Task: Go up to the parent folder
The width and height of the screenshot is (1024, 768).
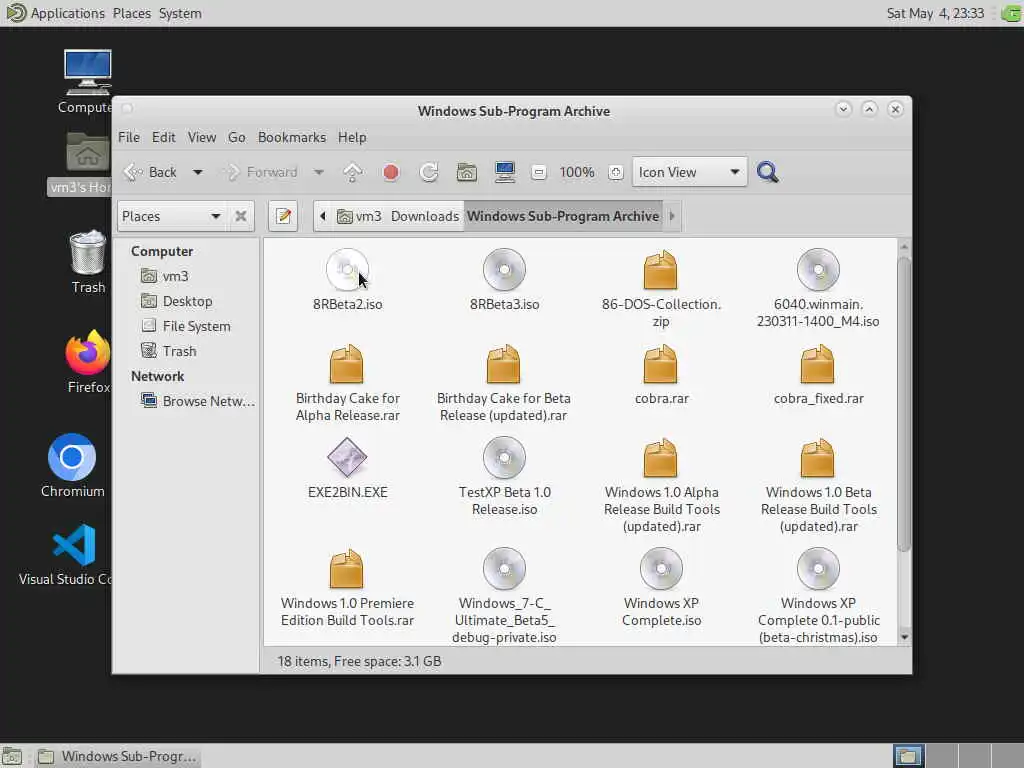Action: click(353, 172)
